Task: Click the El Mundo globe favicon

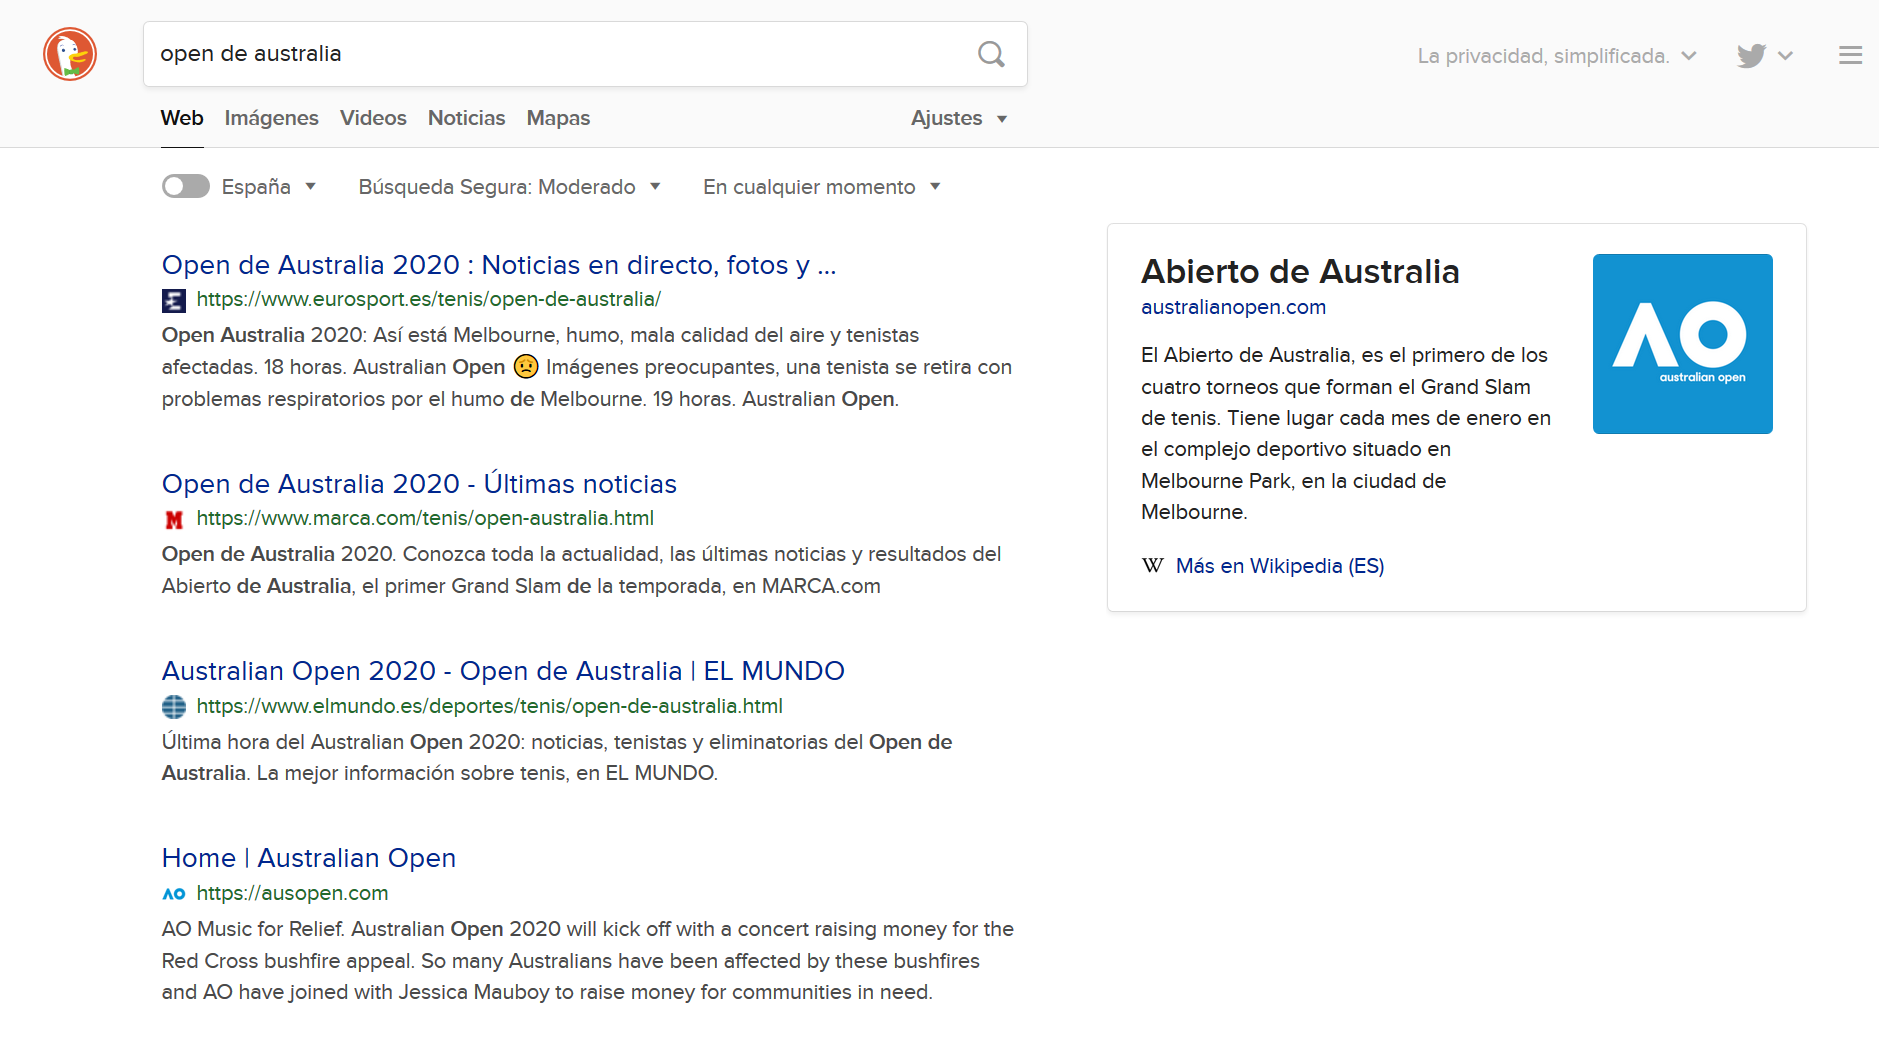Action: point(174,707)
